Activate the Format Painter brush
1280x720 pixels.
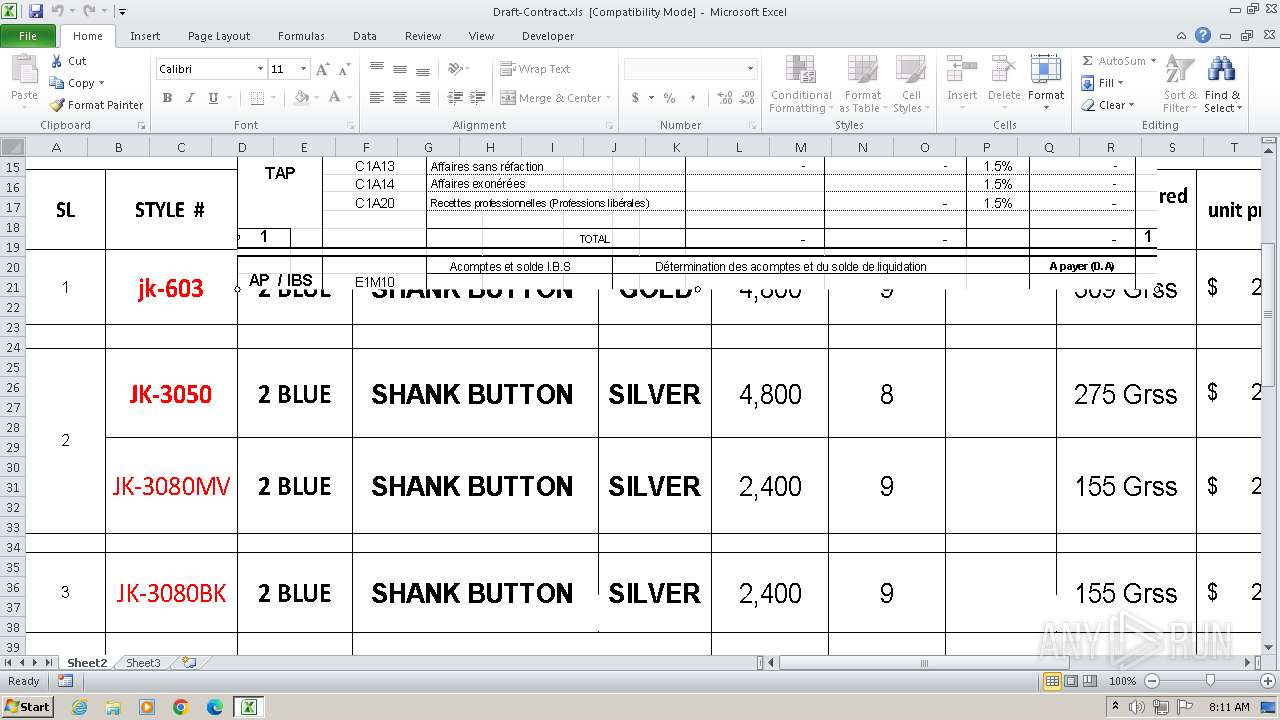pyautogui.click(x=96, y=105)
